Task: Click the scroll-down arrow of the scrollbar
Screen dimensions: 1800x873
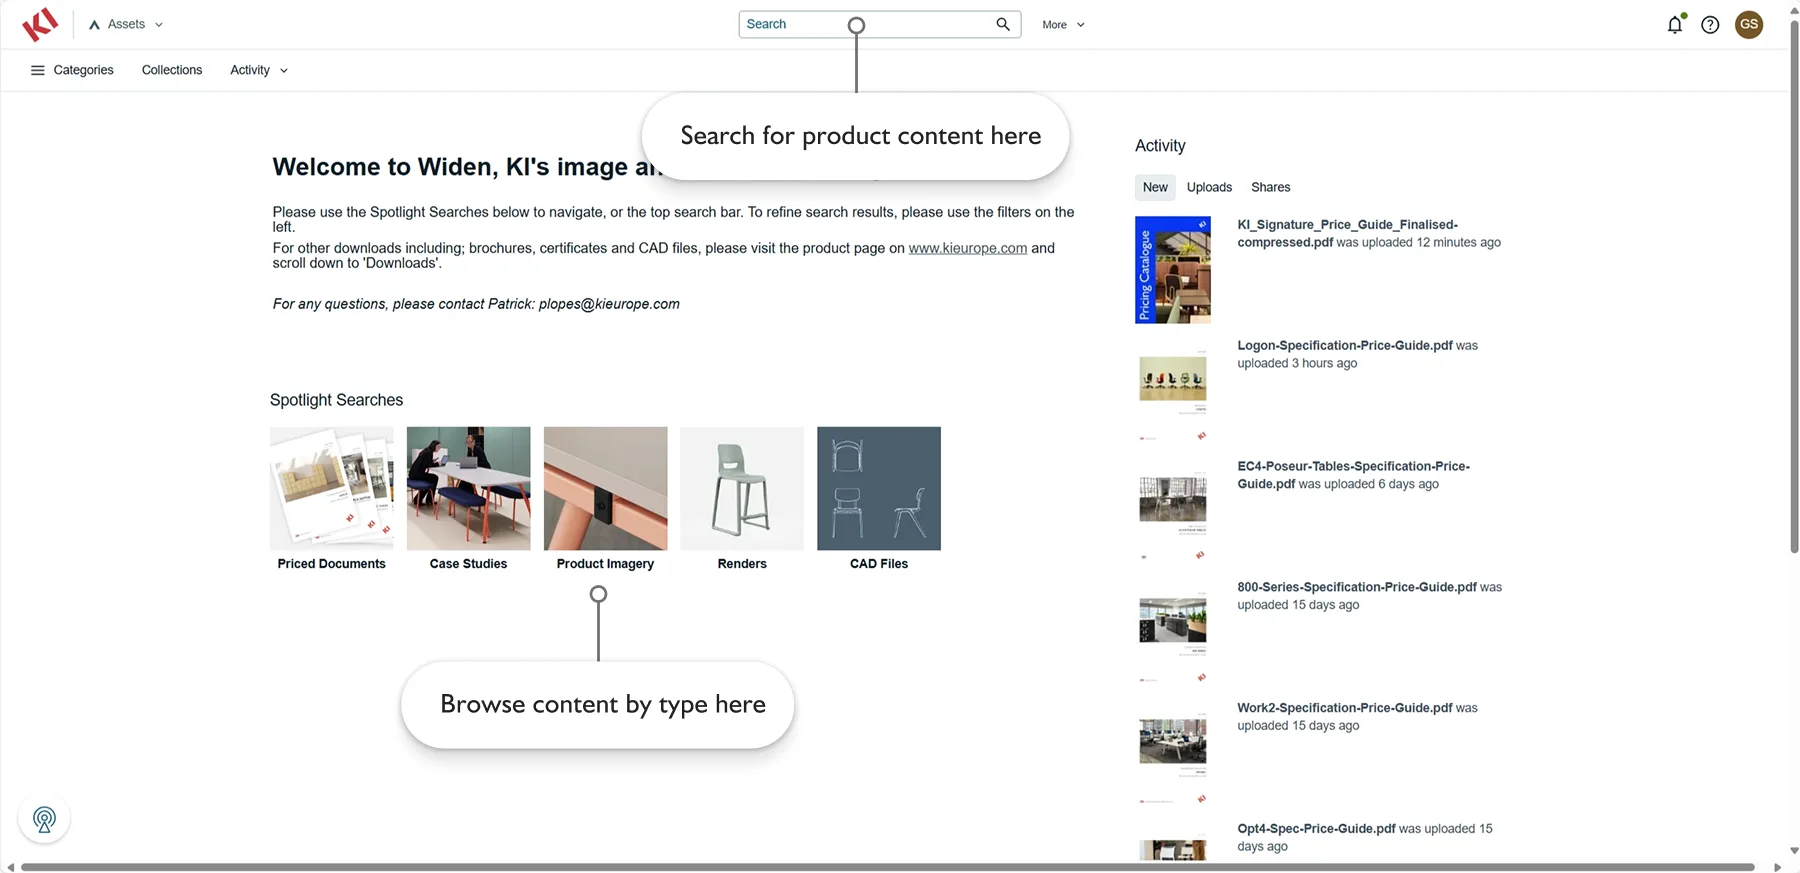Action: [x=1794, y=851]
